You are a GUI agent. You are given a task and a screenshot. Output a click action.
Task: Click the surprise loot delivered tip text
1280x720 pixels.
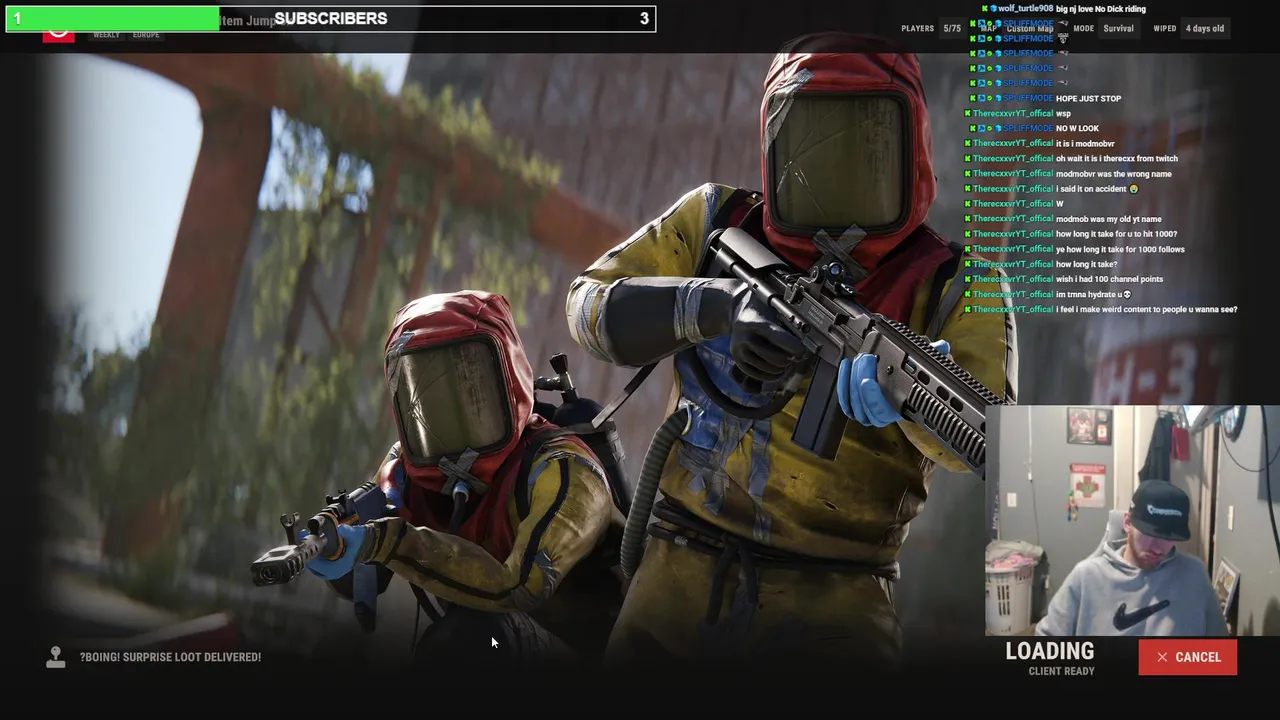click(170, 657)
